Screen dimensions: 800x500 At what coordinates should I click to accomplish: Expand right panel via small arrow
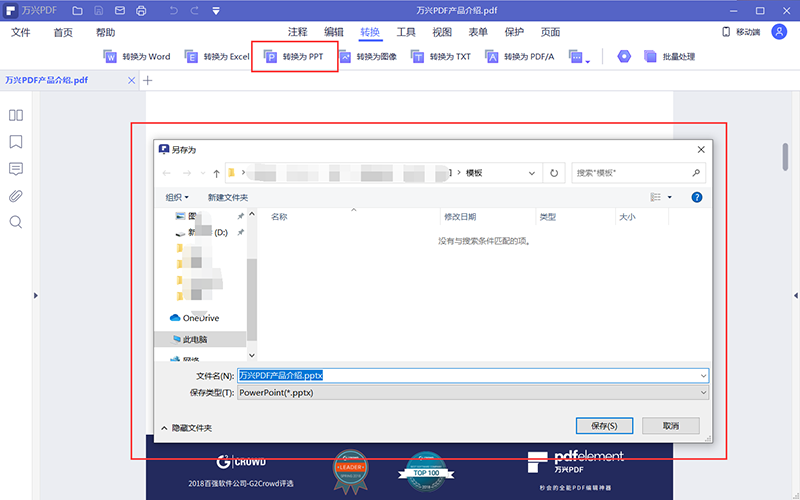coord(796,295)
